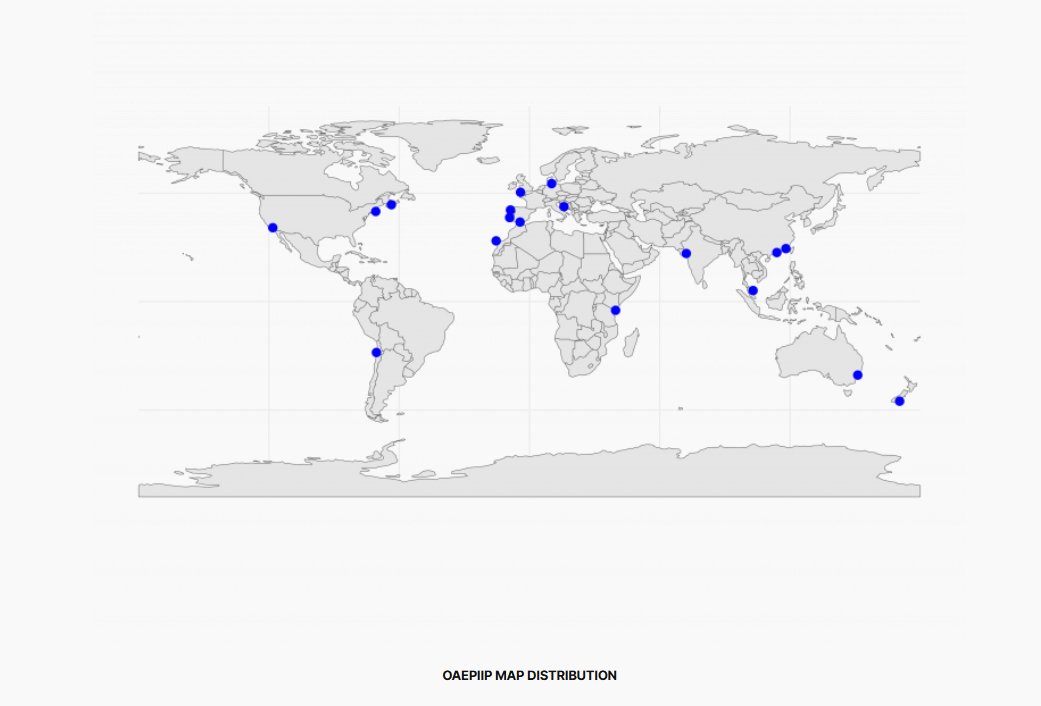Click the blue marker at Canary Islands

pos(496,241)
